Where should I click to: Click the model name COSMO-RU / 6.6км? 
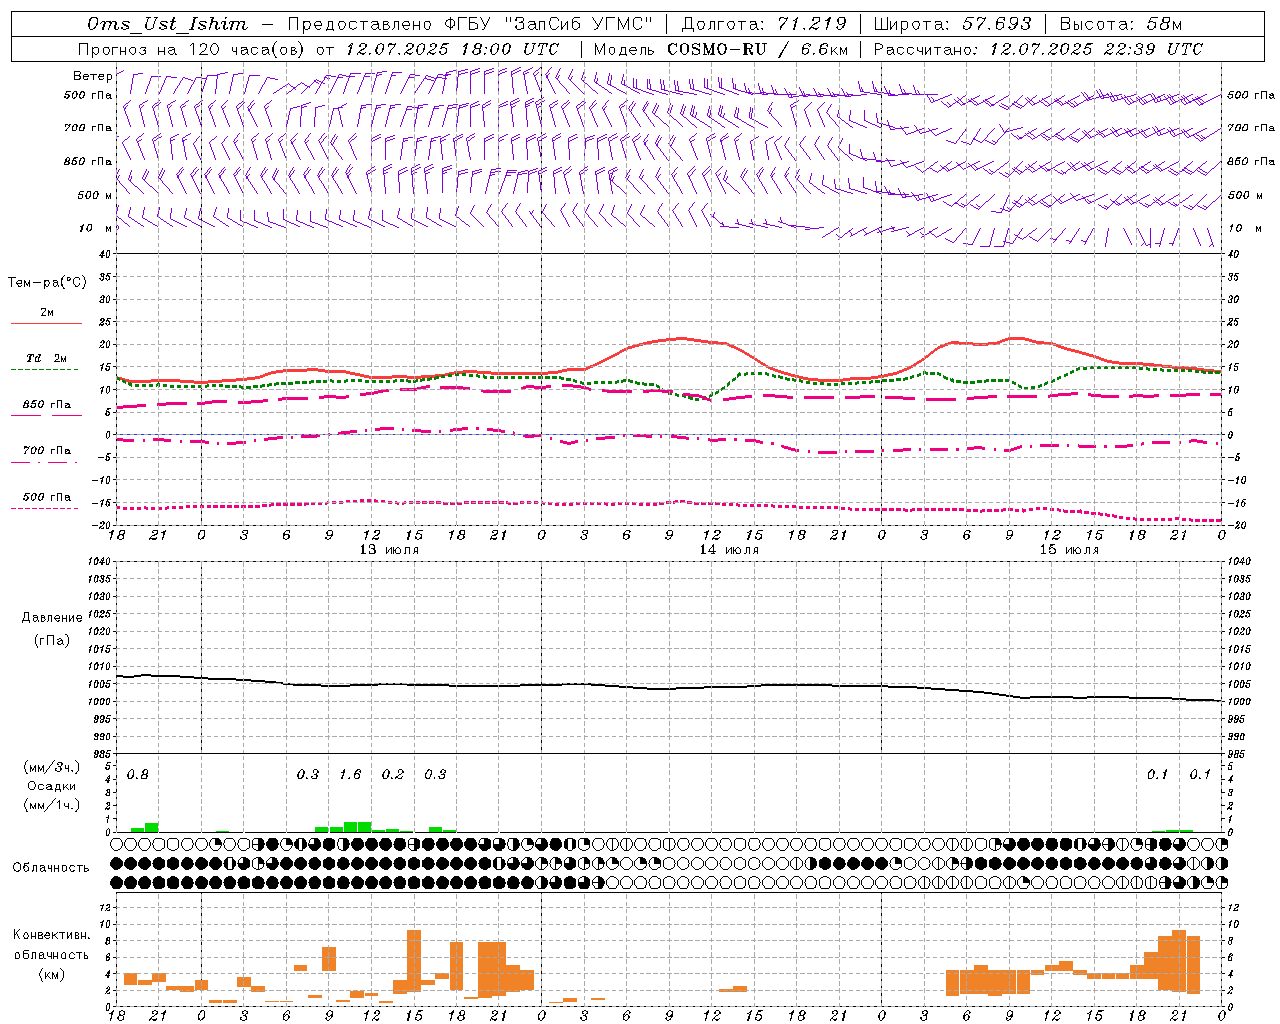point(758,49)
